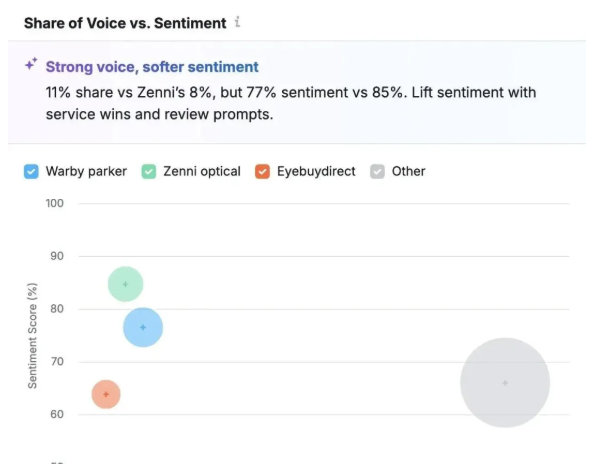Click the sparkle insight icon

pyautogui.click(x=31, y=65)
